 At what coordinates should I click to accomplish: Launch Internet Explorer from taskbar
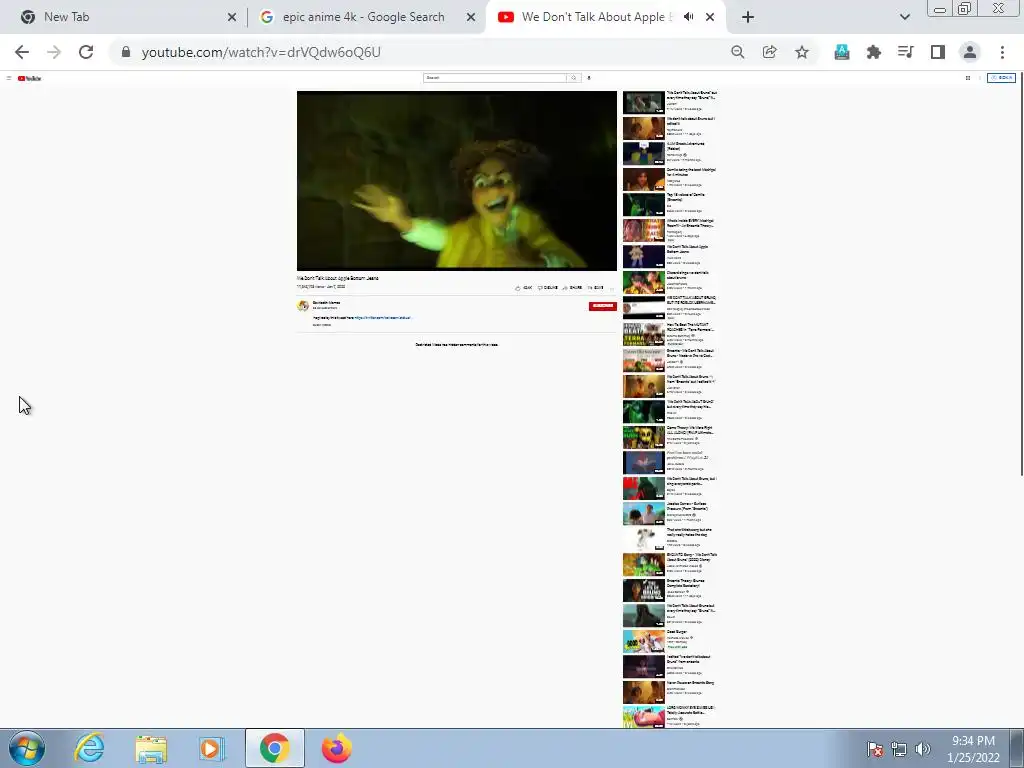pyautogui.click(x=89, y=748)
